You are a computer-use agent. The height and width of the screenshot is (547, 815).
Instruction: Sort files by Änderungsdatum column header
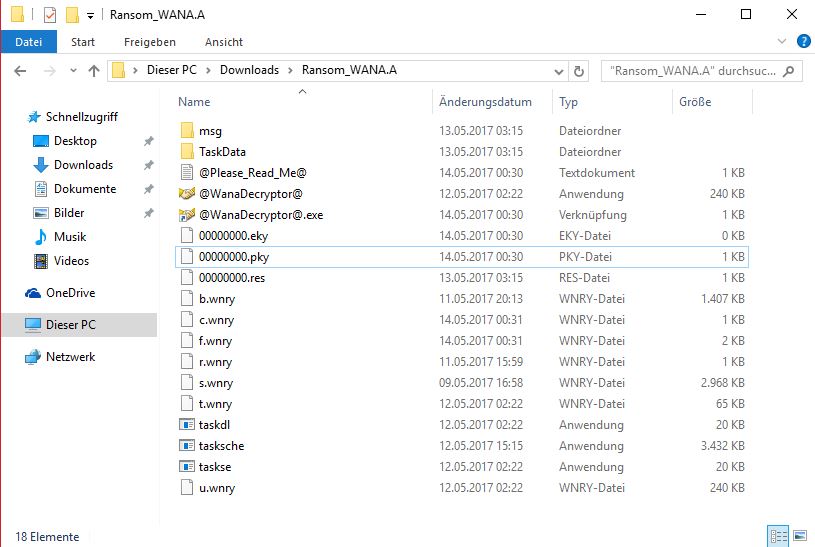click(485, 102)
